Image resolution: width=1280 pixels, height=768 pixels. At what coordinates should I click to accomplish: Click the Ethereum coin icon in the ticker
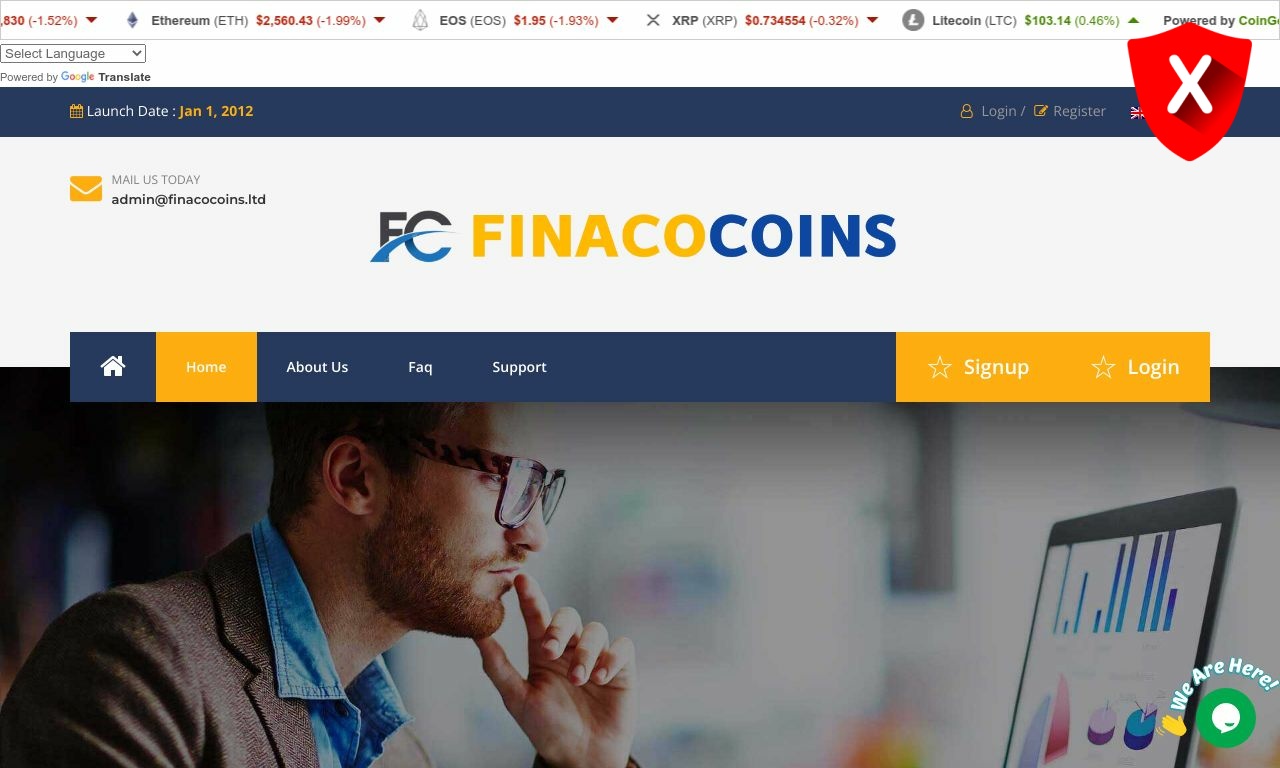click(132, 20)
